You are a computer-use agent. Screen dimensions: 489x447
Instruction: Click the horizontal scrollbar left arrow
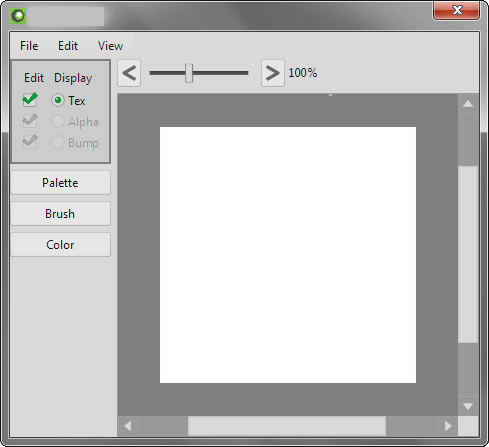(x=128, y=426)
